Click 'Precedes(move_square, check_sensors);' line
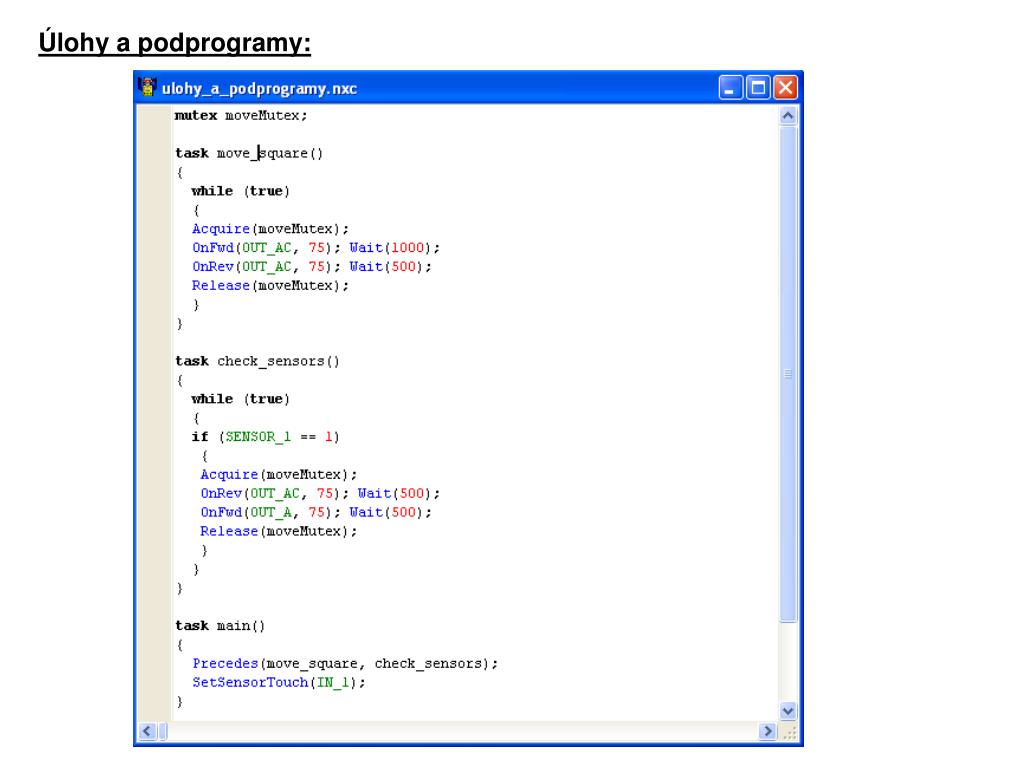The width and height of the screenshot is (1024, 768). 345,664
